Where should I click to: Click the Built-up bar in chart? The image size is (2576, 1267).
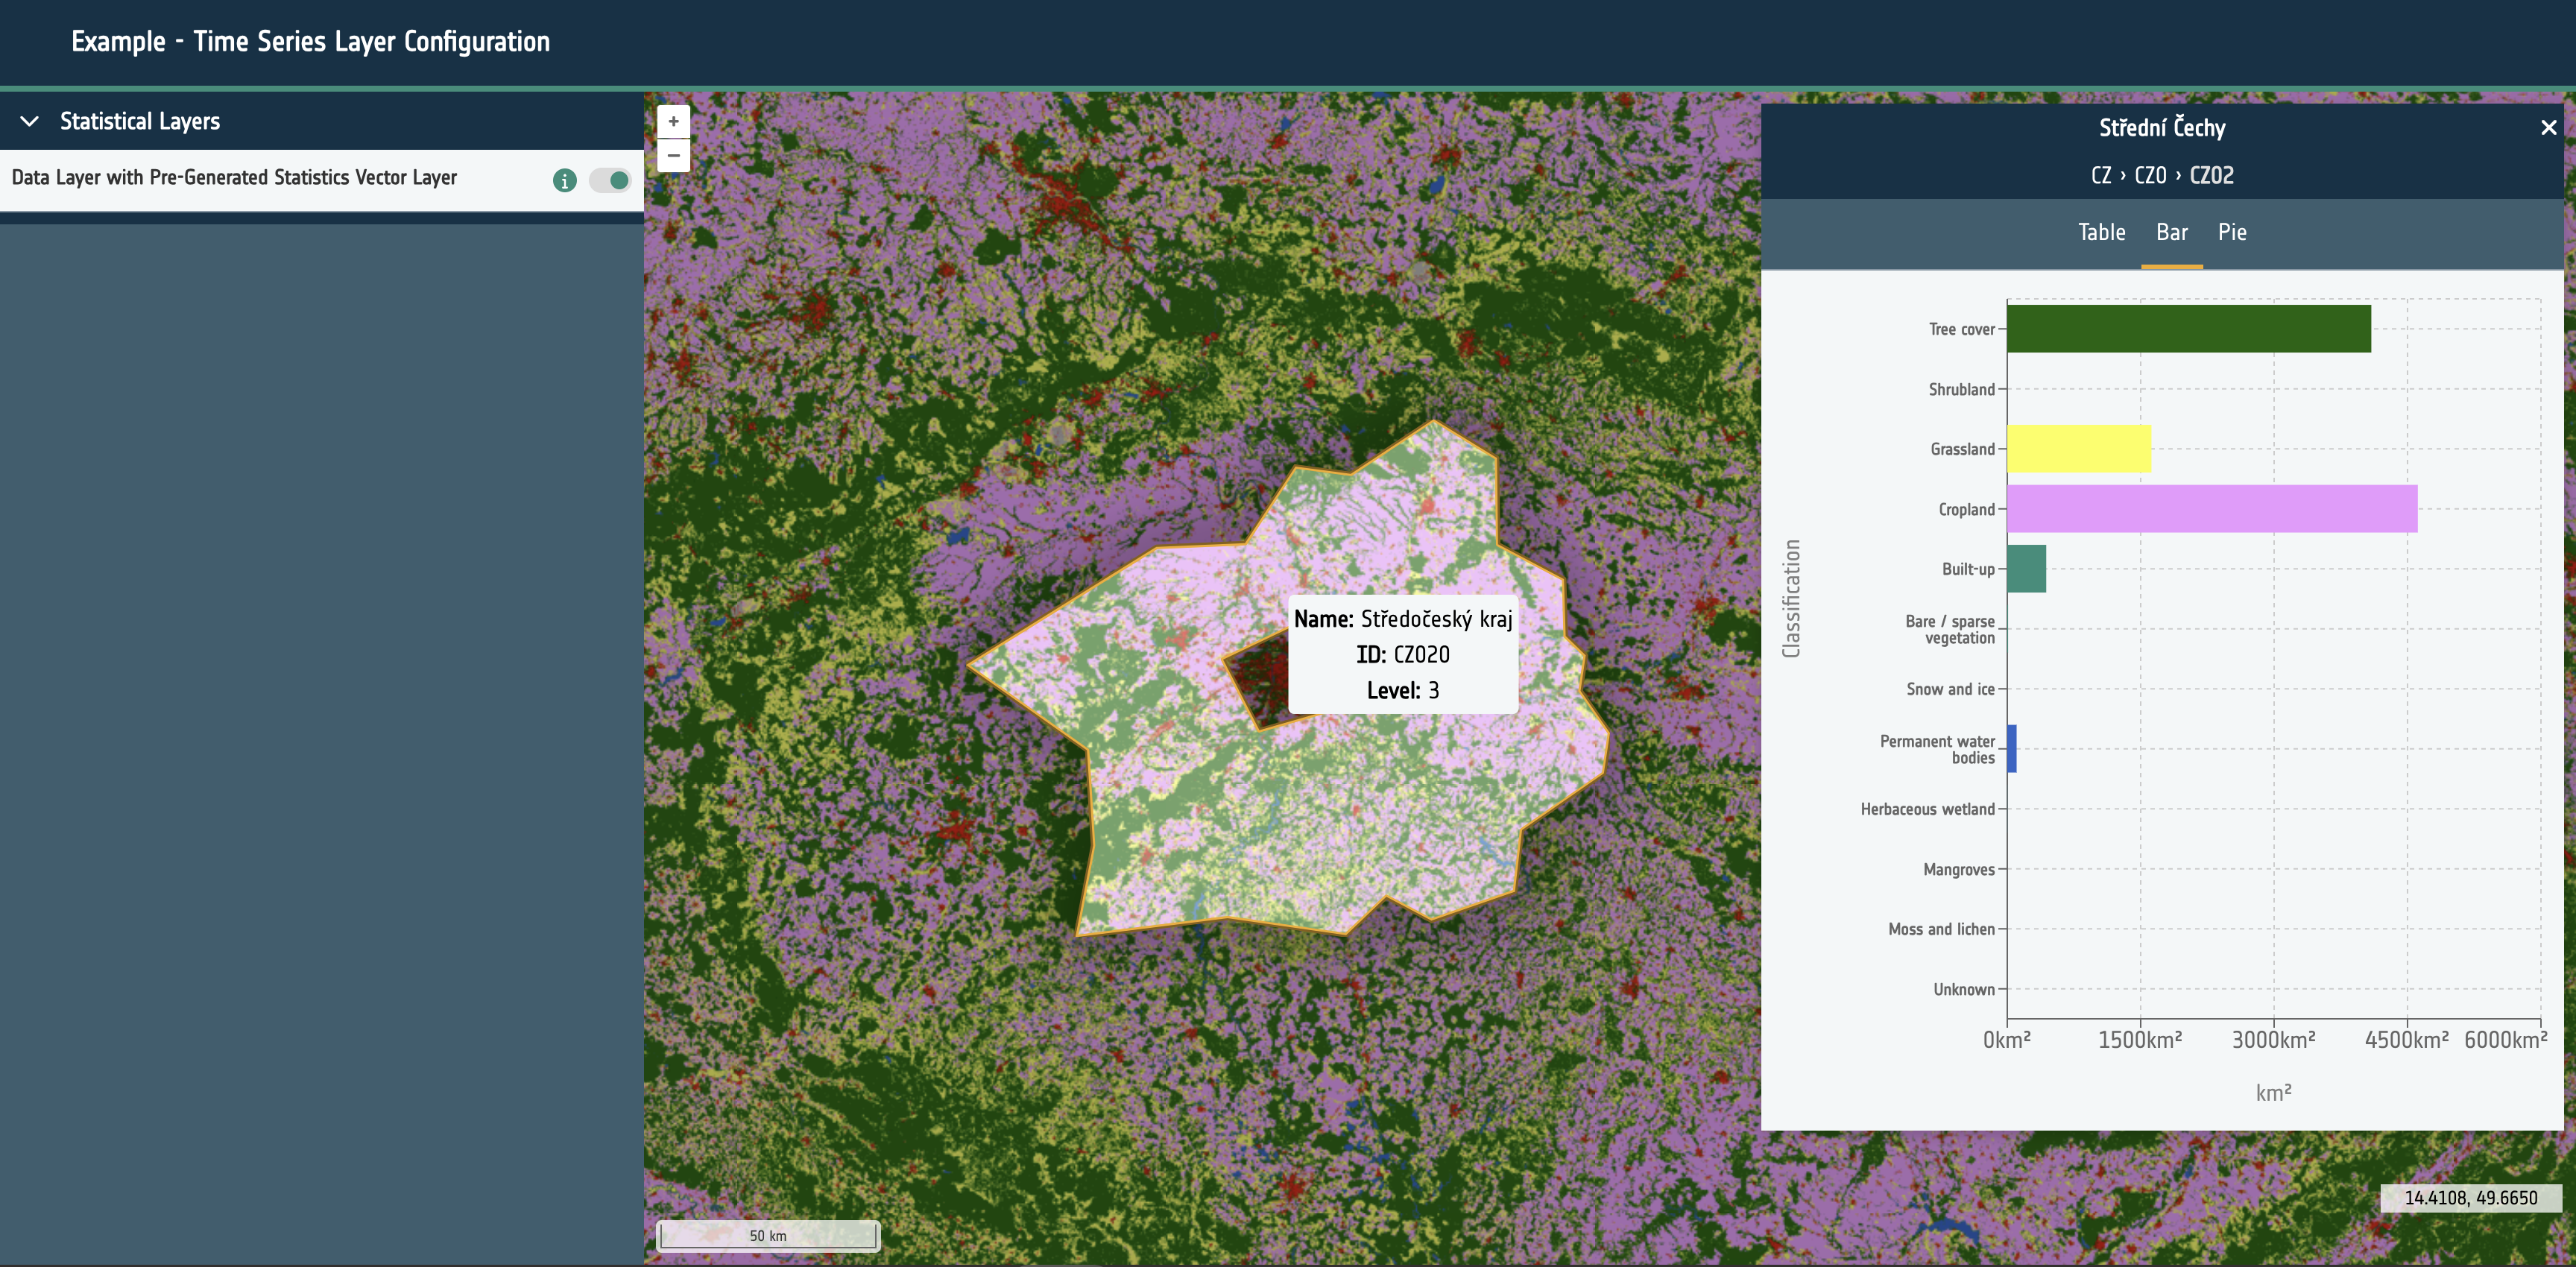coord(2026,569)
